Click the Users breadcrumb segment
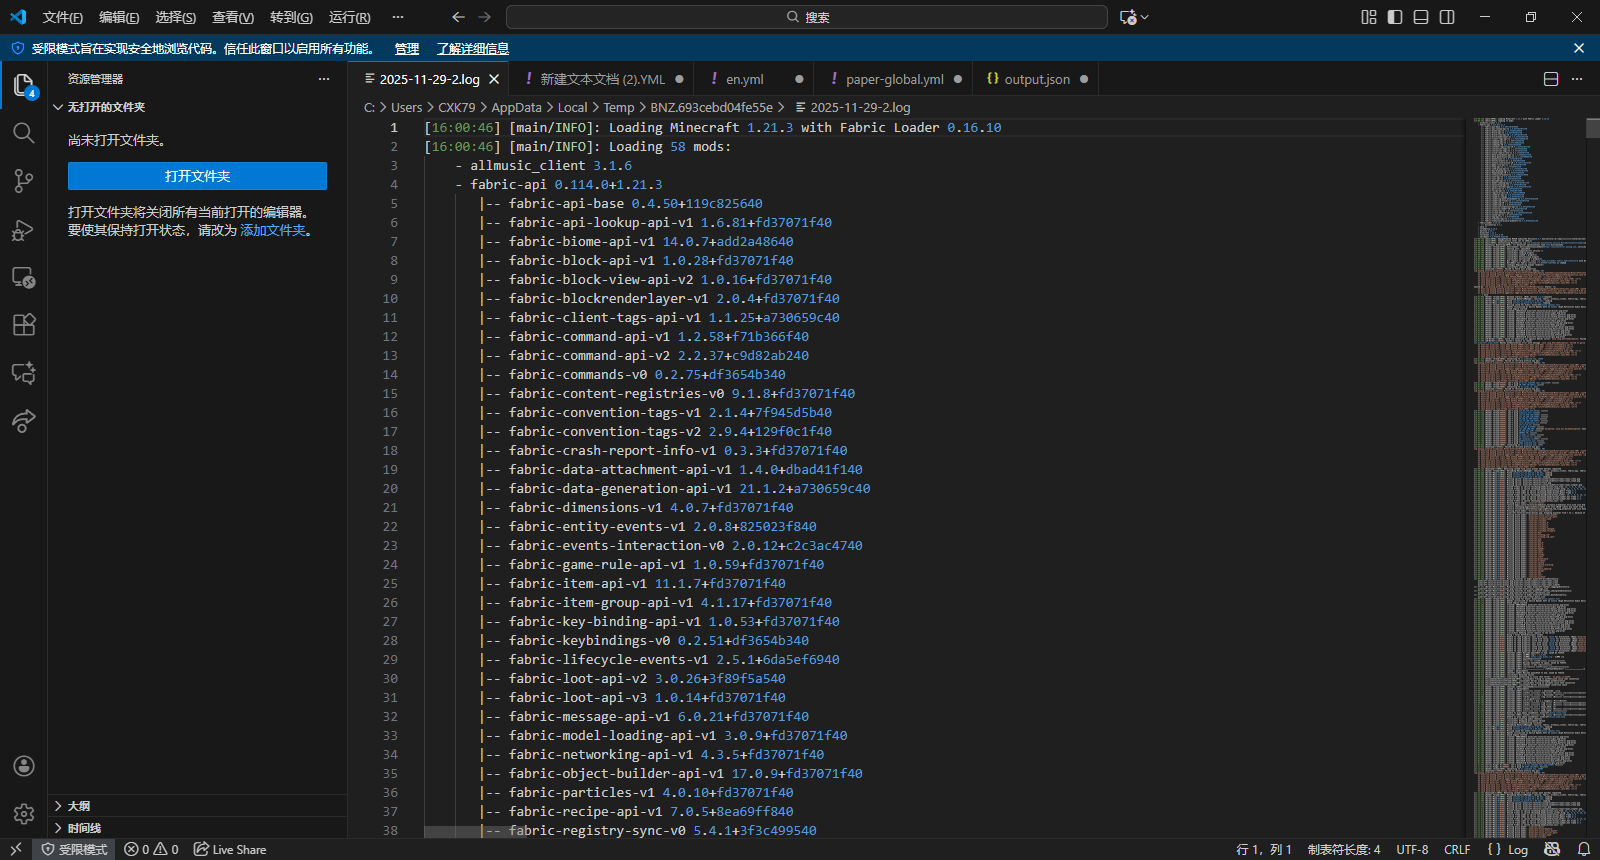 click(407, 107)
